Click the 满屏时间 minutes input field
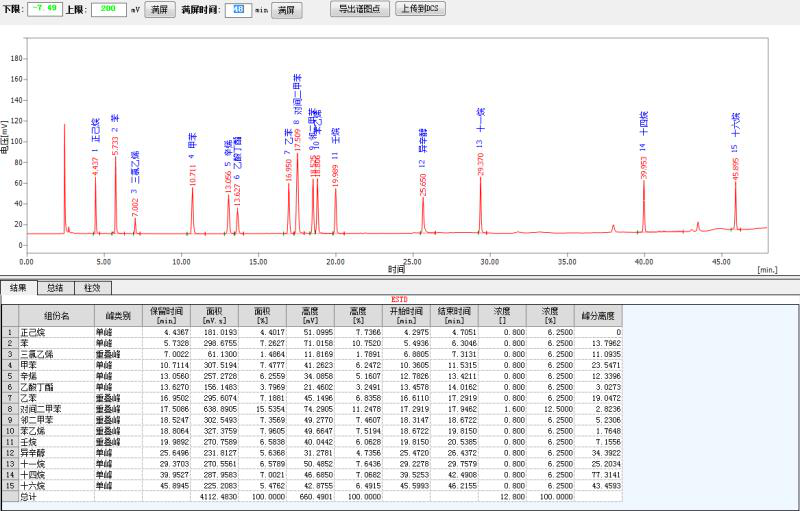The width and height of the screenshot is (800, 511). (236, 9)
